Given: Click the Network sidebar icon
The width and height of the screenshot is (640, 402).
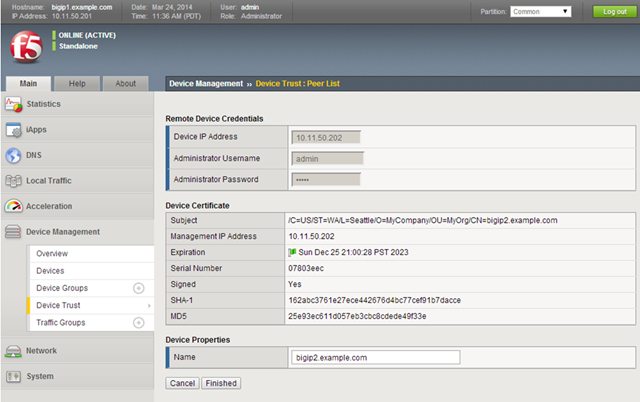Looking at the screenshot, I should tap(14, 351).
